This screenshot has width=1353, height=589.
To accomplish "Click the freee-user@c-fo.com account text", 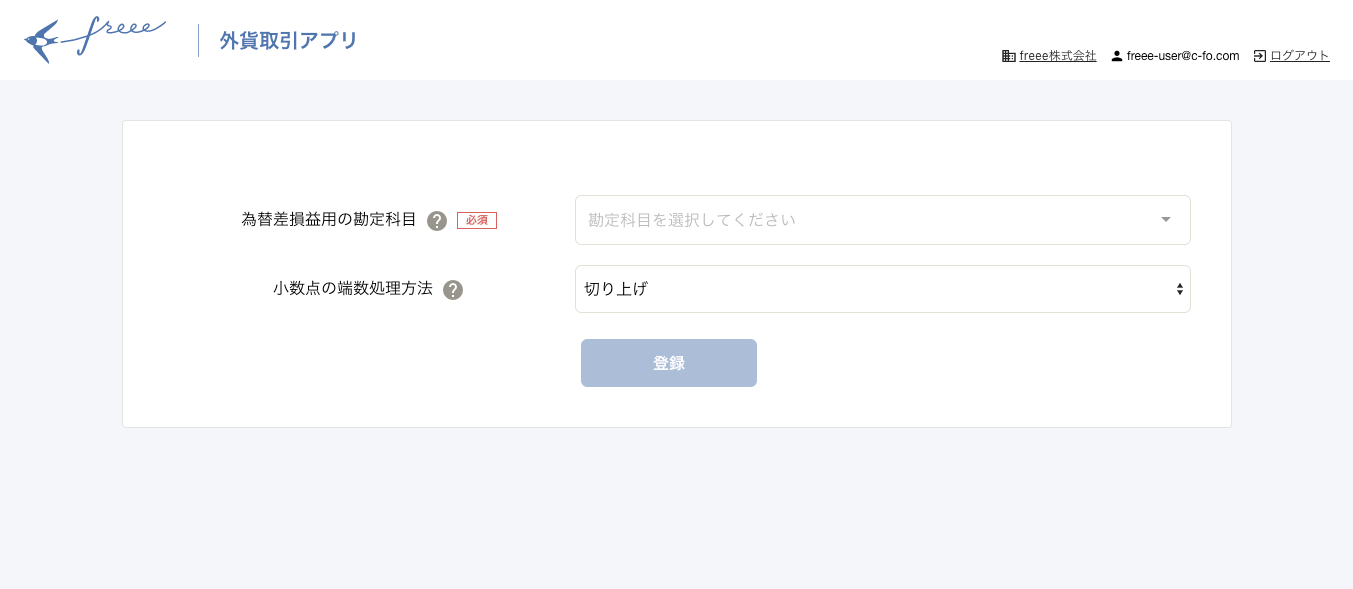I will (x=1183, y=56).
